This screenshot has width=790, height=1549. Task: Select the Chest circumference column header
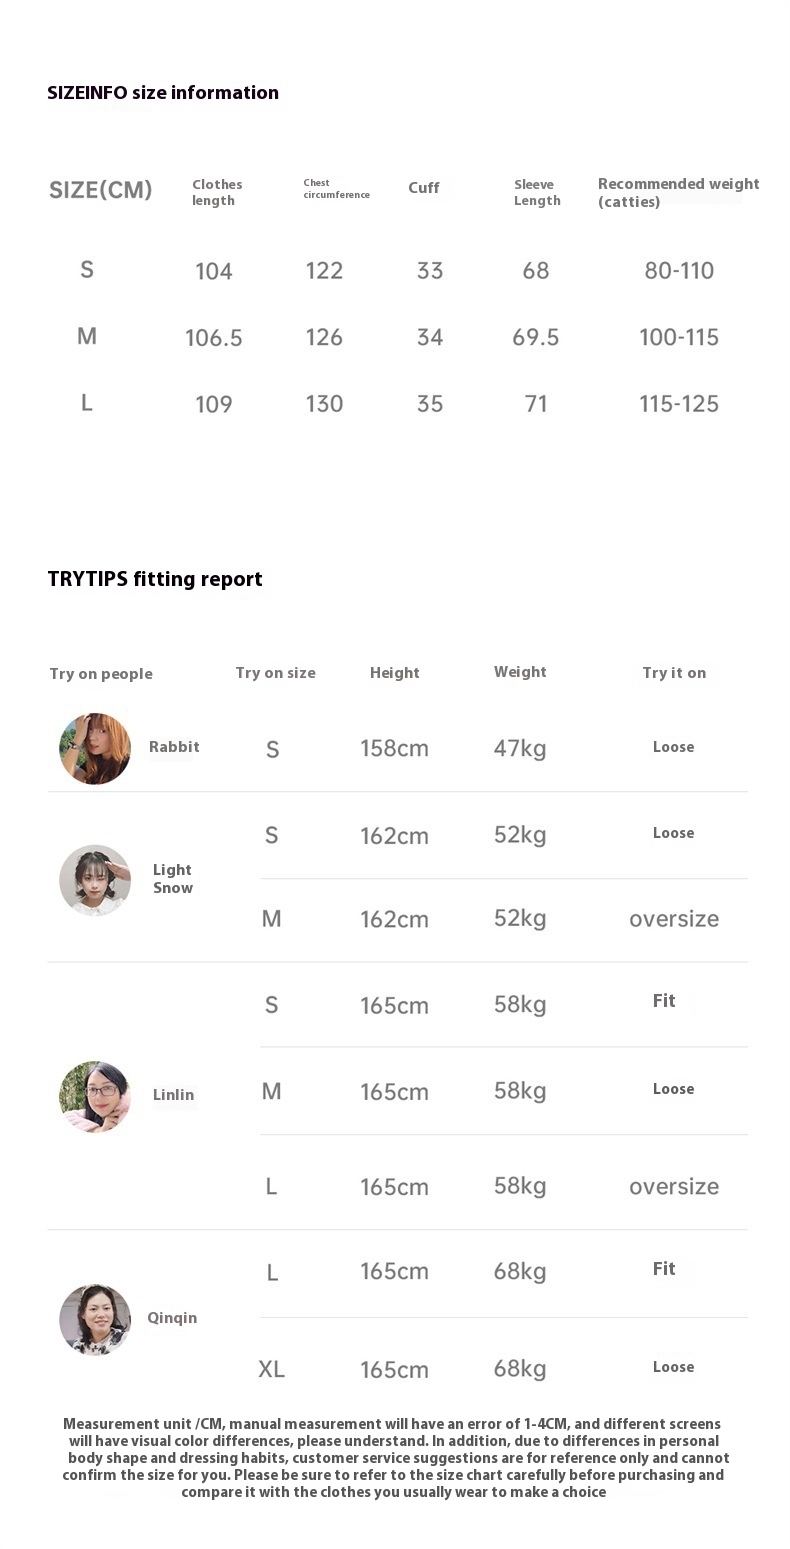tap(336, 189)
